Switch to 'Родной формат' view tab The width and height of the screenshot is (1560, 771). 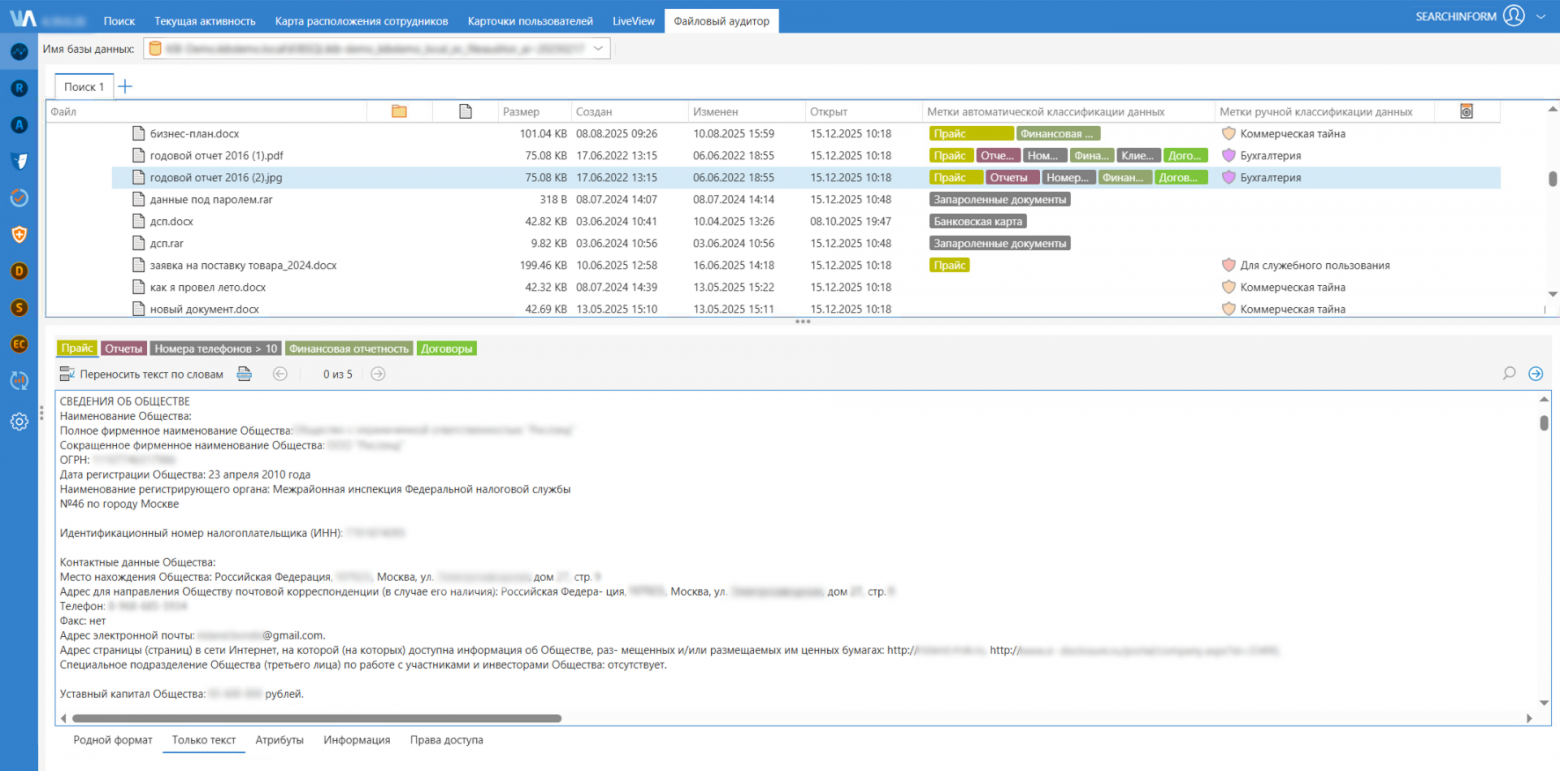[113, 741]
